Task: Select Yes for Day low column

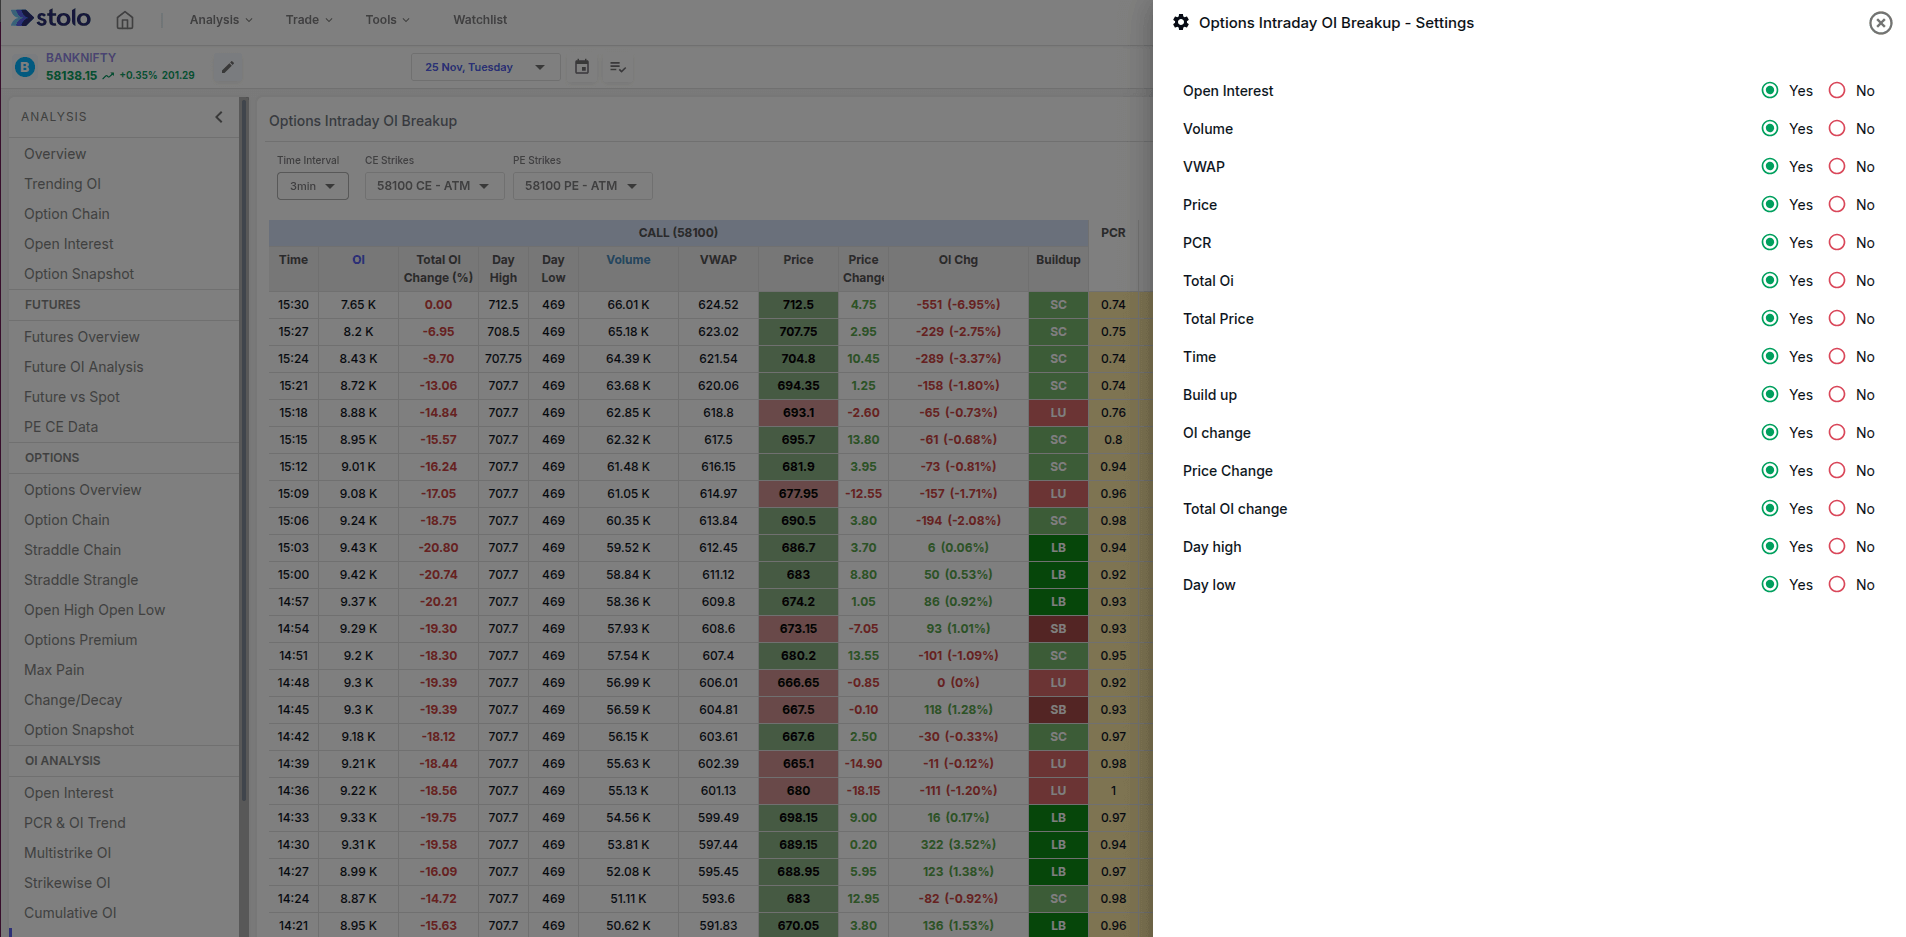Action: 1770,585
